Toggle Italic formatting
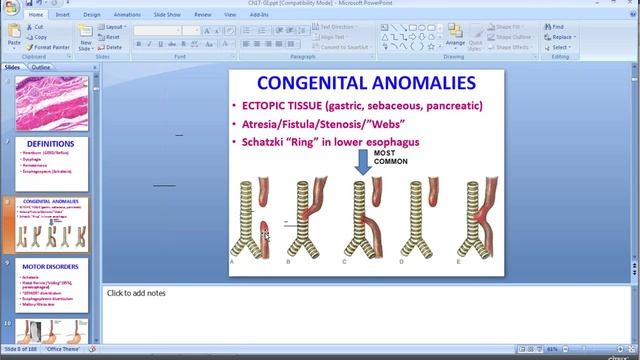 149,44
